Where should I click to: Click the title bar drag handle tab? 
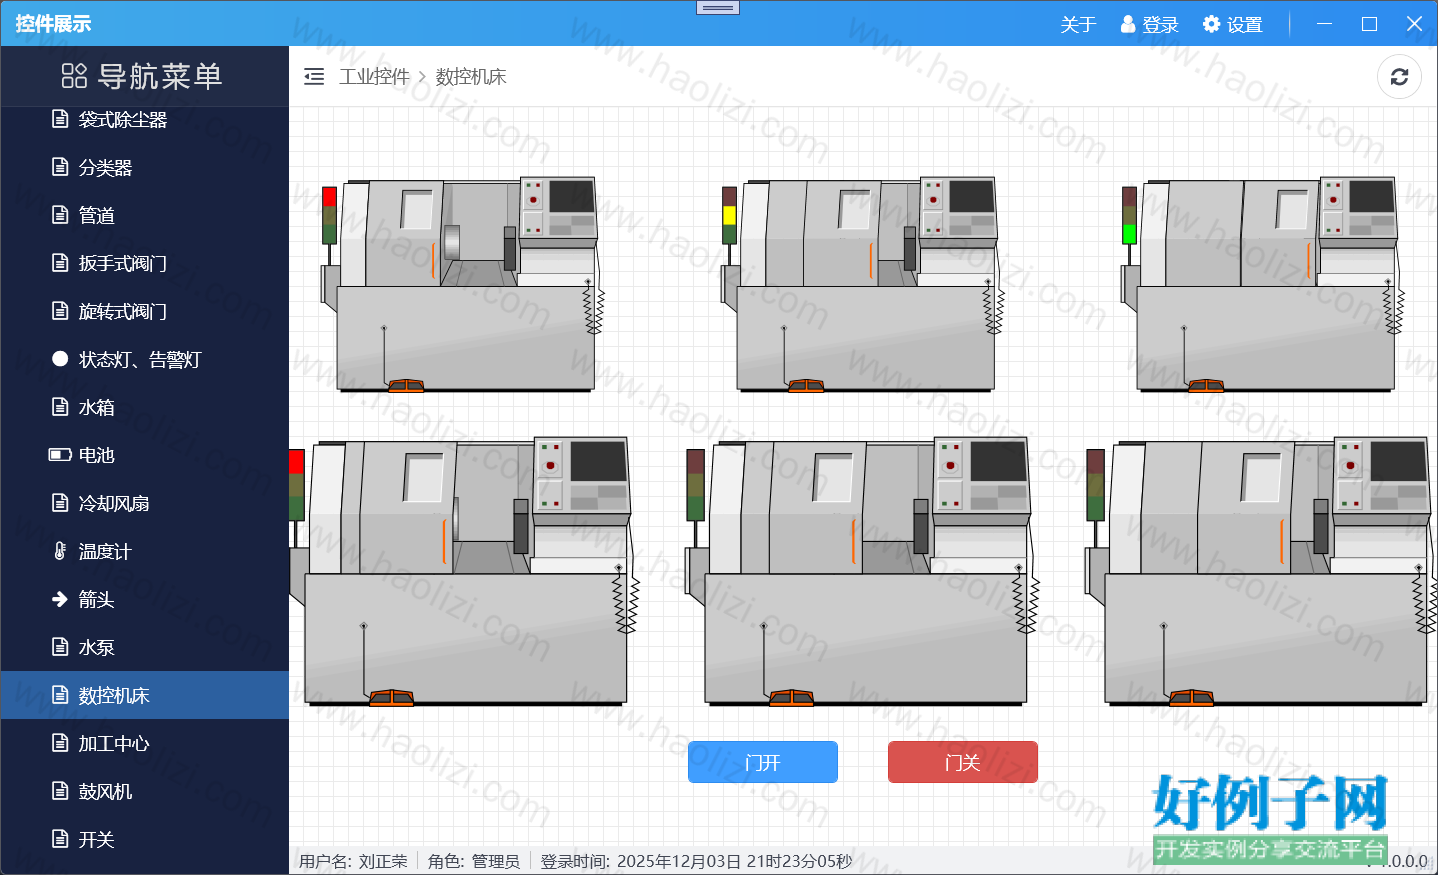718,7
